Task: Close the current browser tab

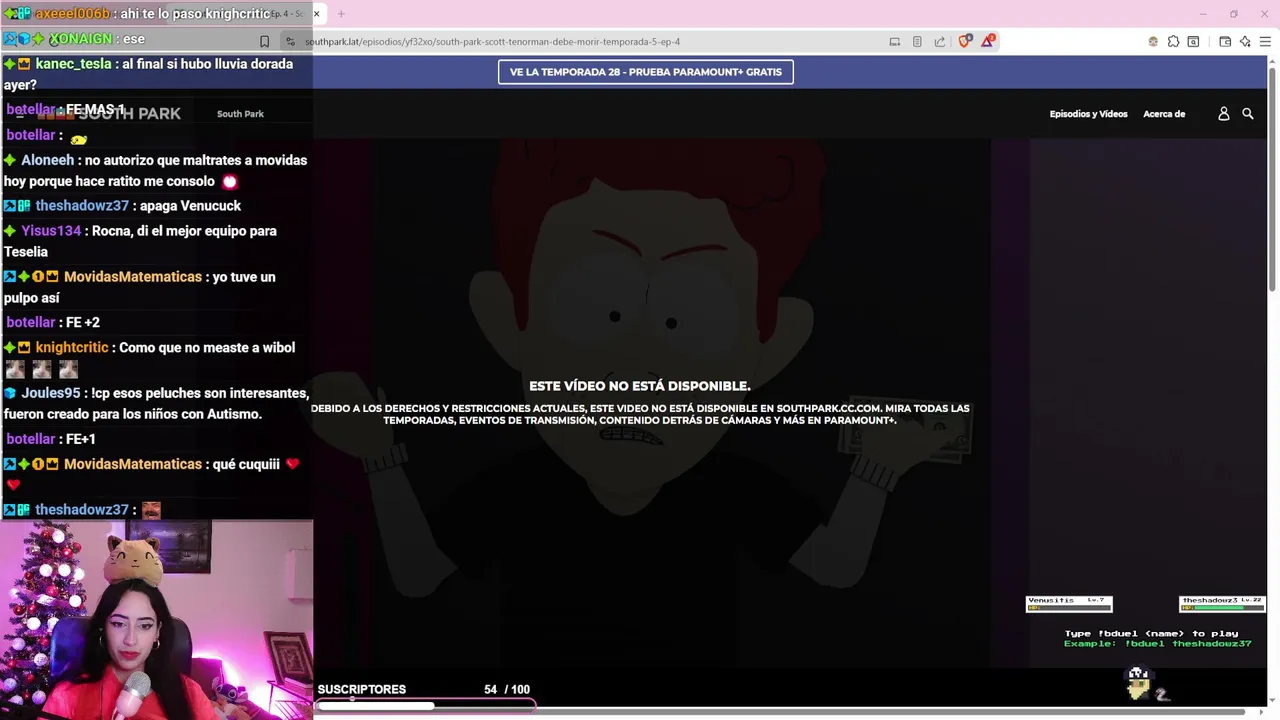Action: tap(316, 14)
